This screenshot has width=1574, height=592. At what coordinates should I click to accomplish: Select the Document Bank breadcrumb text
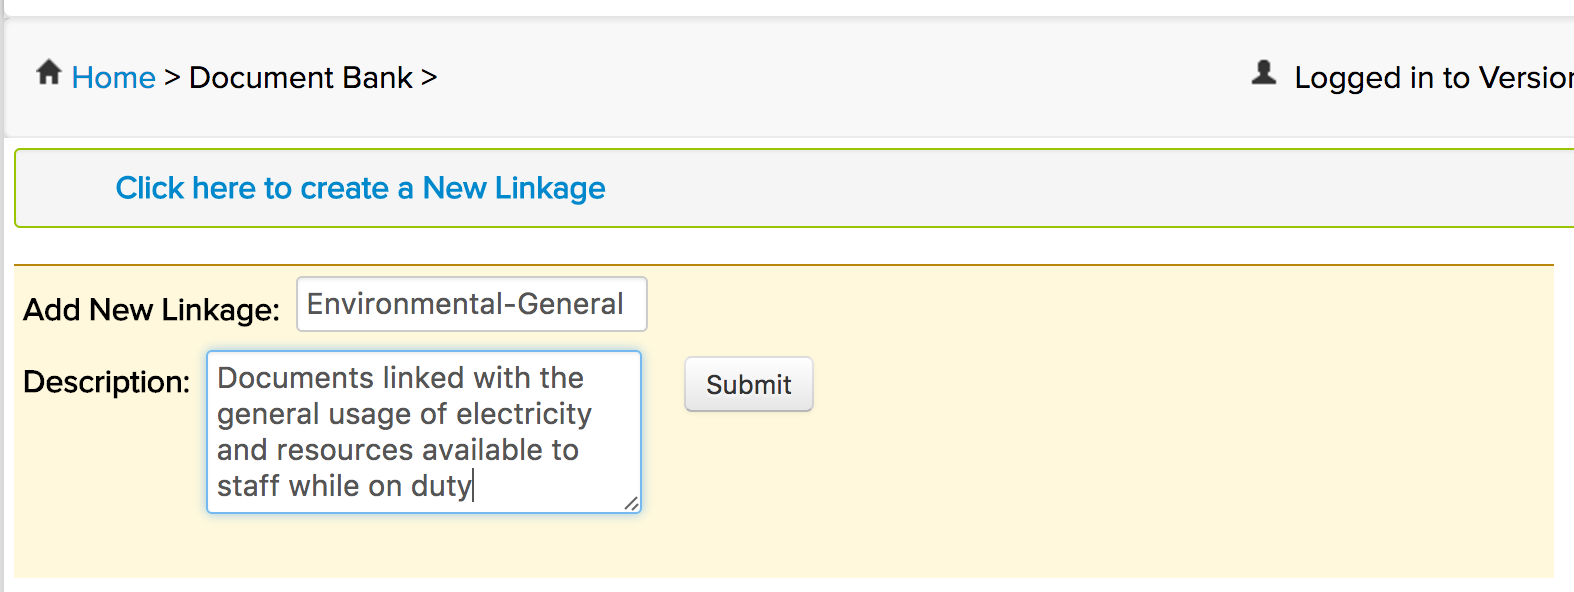[300, 77]
